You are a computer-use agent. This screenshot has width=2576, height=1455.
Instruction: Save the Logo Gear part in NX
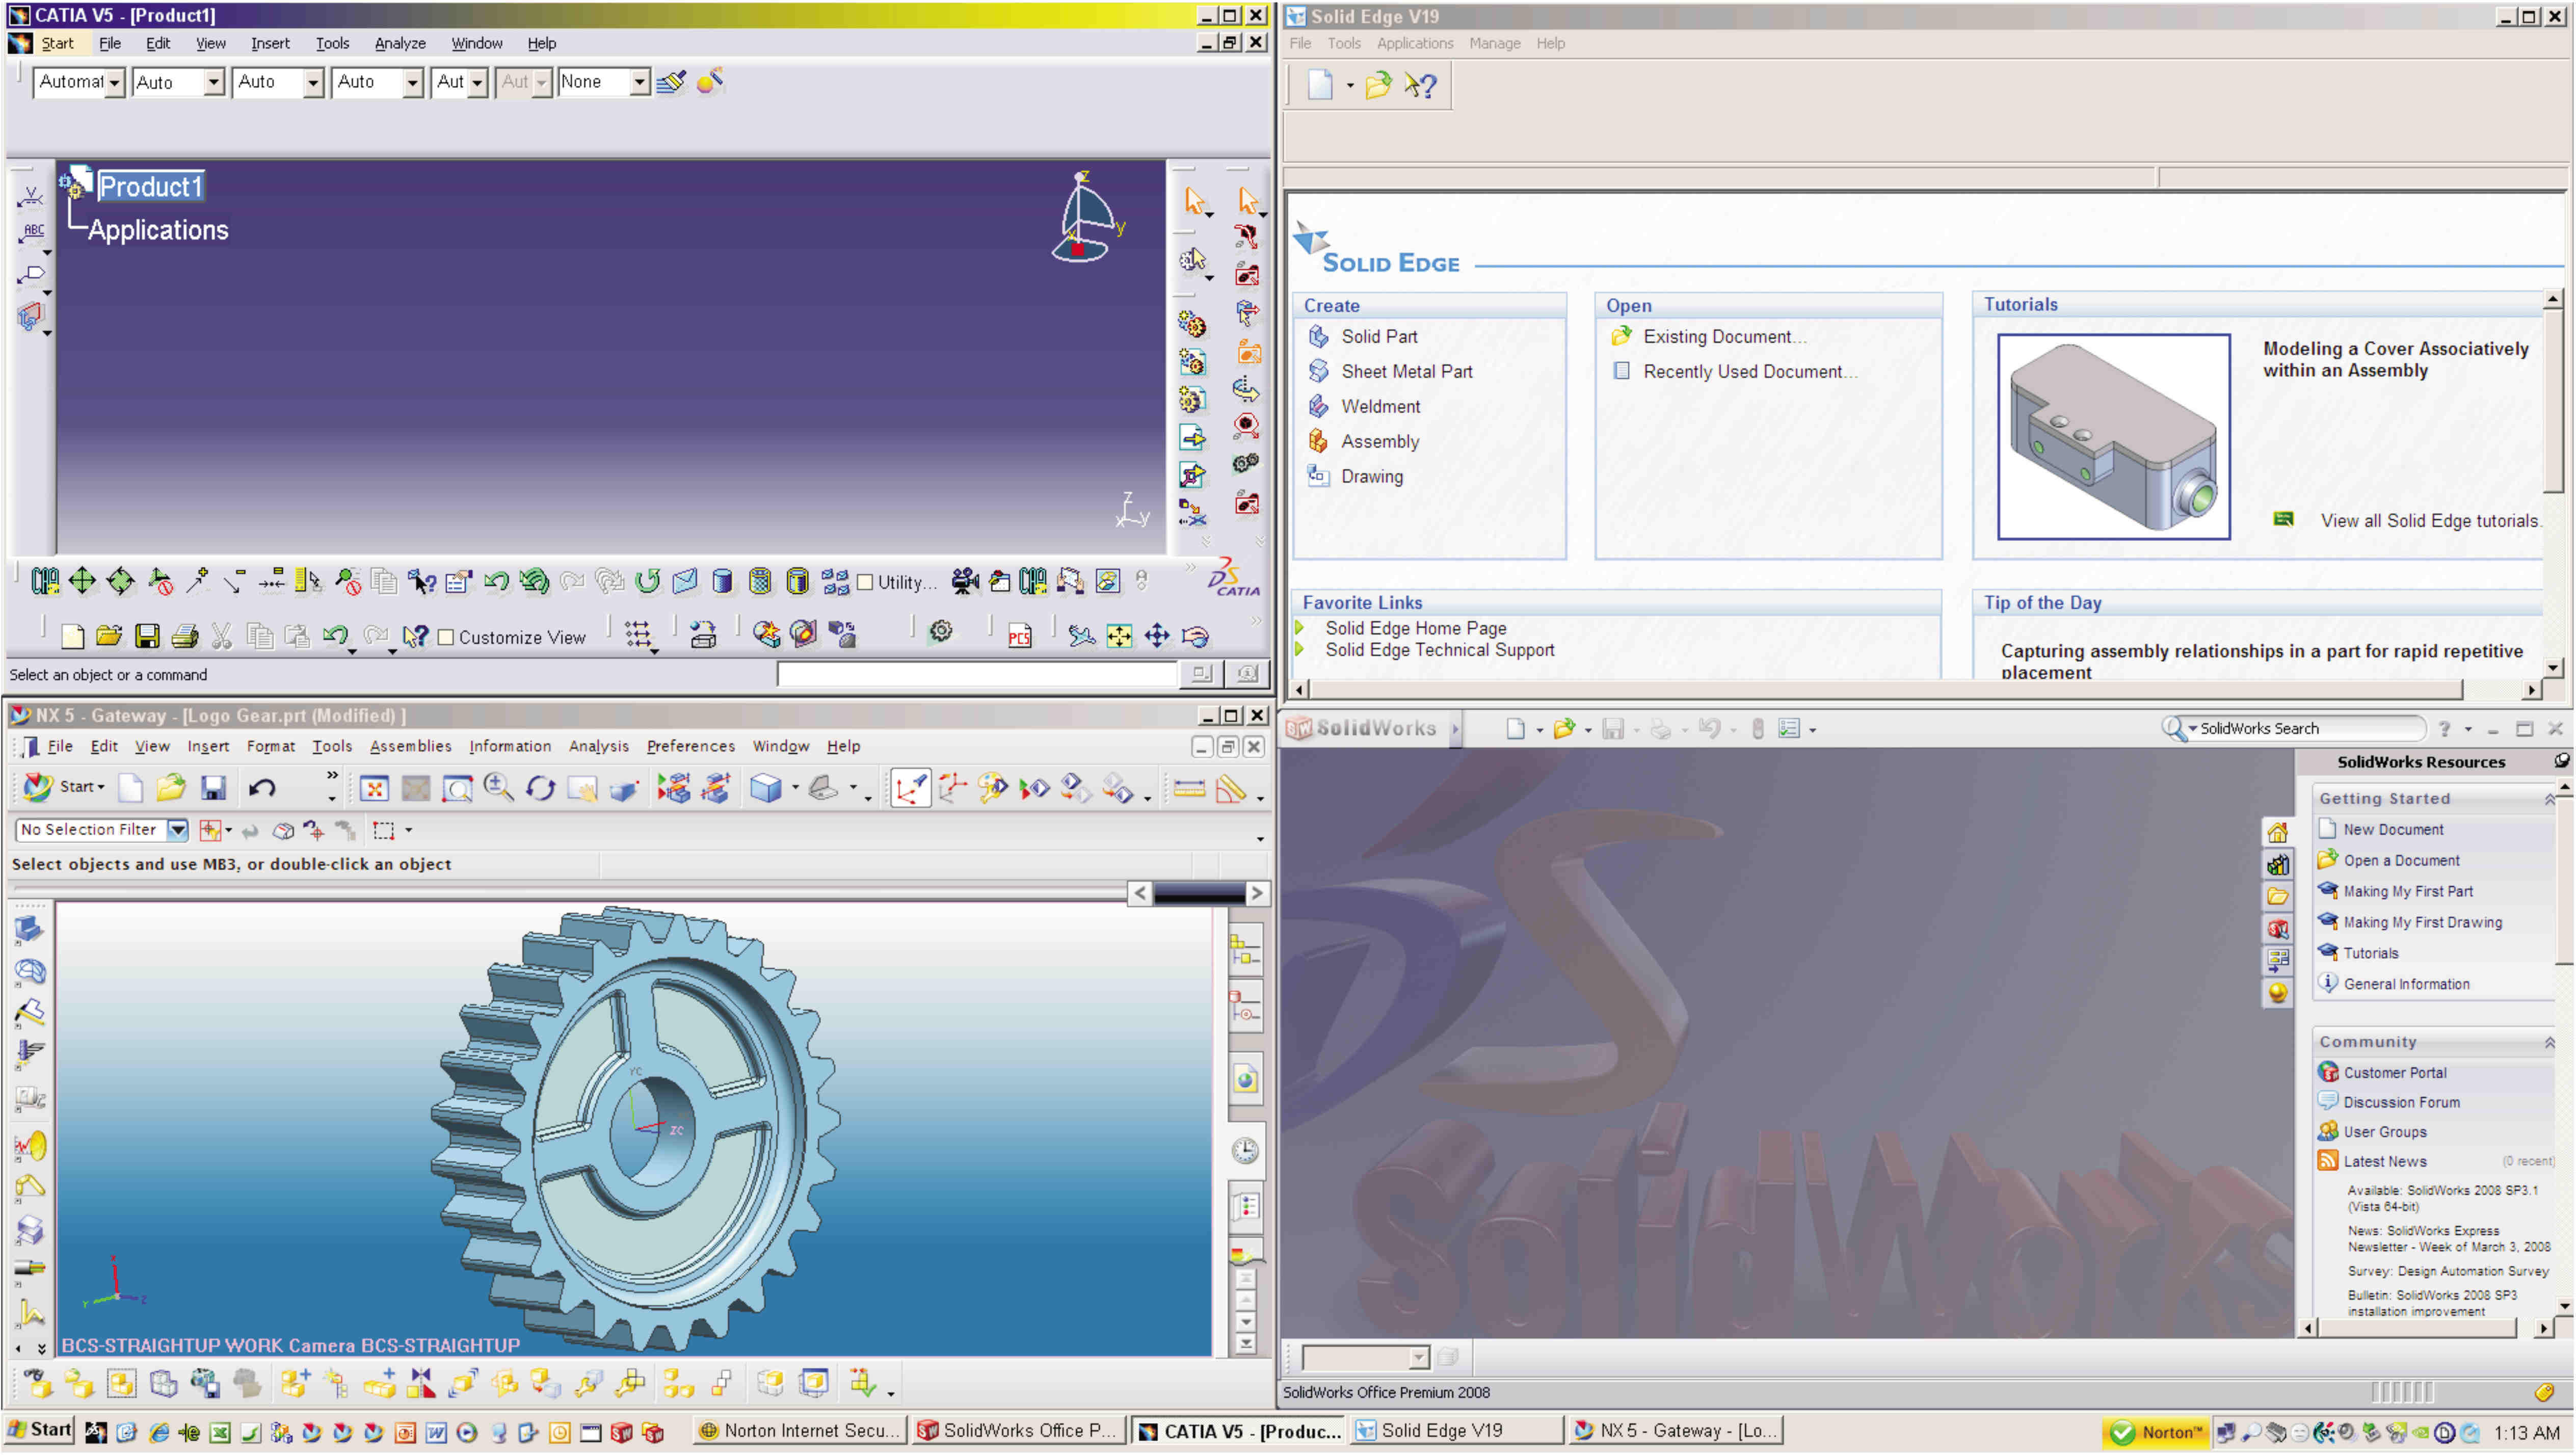click(213, 788)
